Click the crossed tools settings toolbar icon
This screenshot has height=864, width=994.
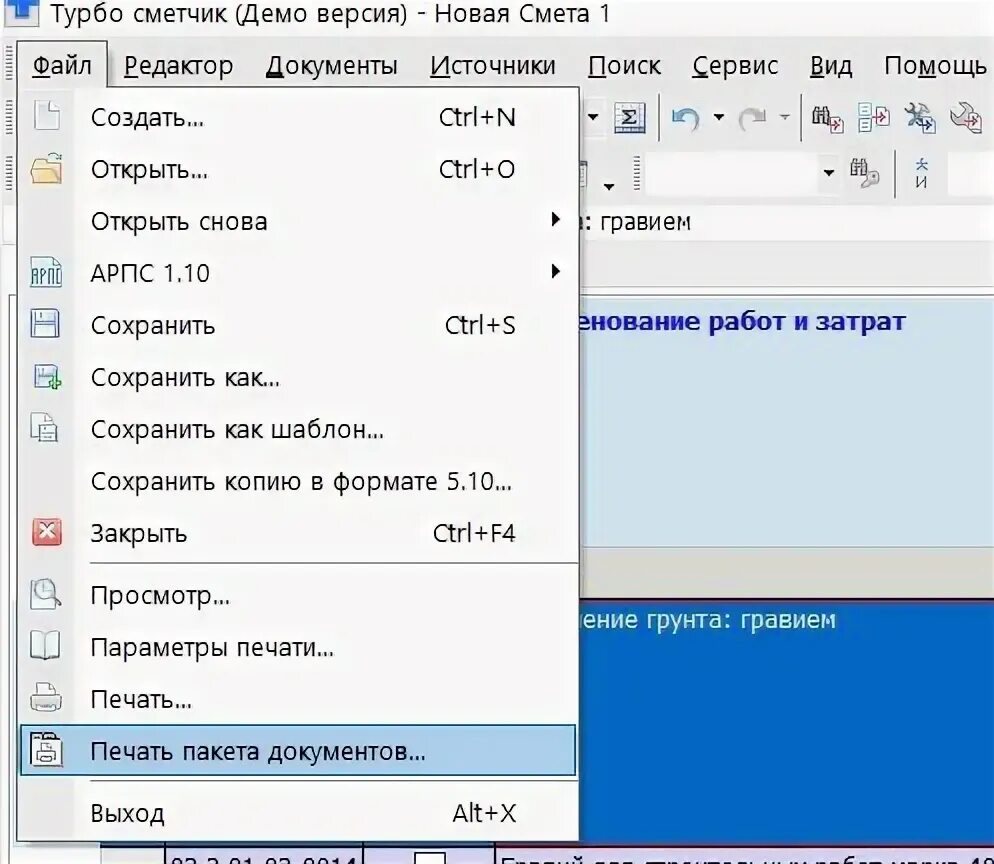[x=920, y=118]
